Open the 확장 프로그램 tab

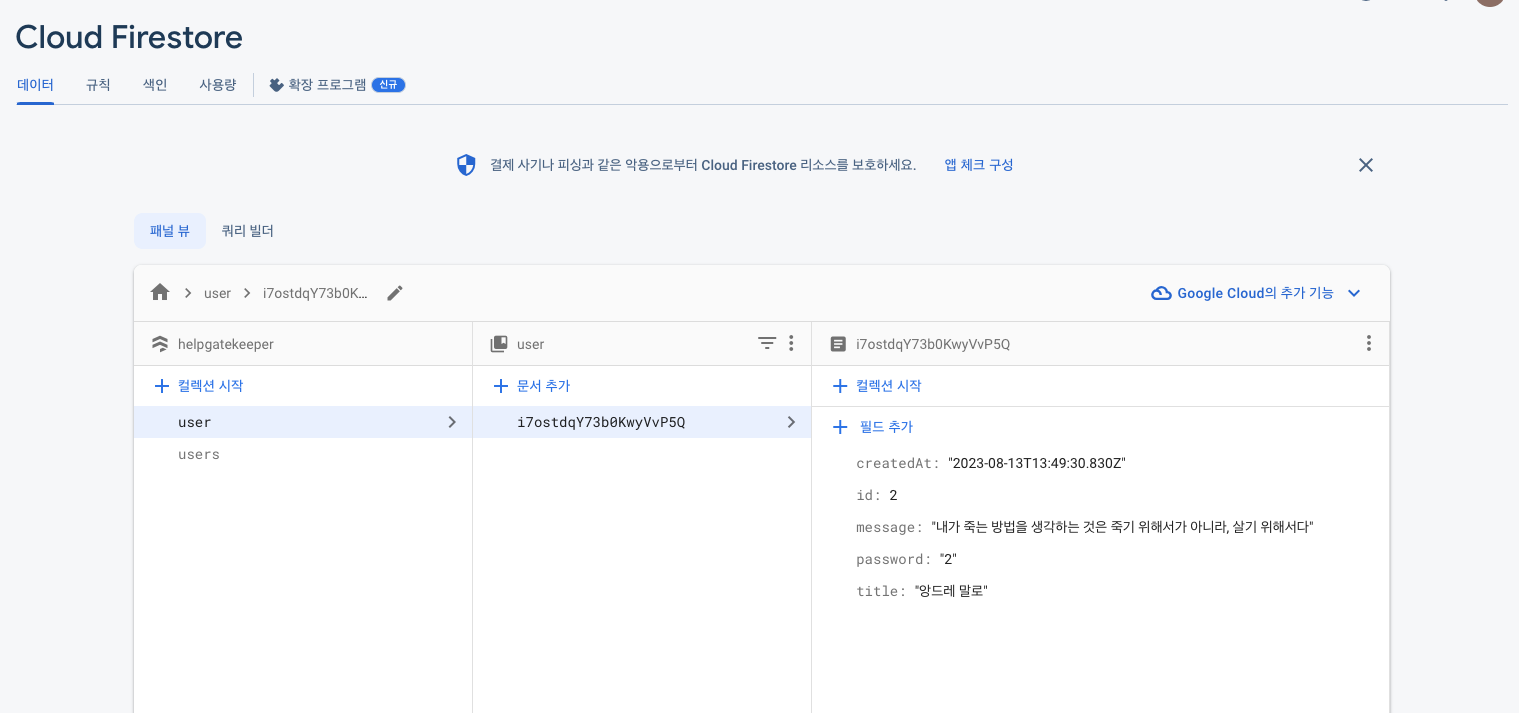click(337, 85)
